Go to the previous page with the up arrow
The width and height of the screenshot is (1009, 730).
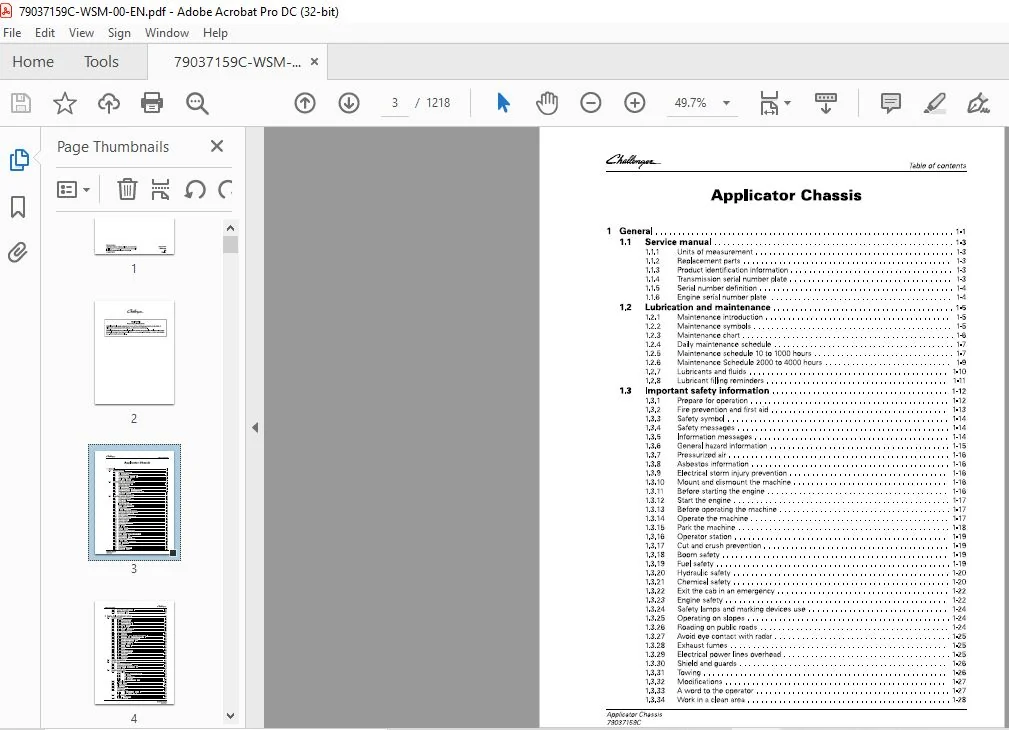[305, 103]
